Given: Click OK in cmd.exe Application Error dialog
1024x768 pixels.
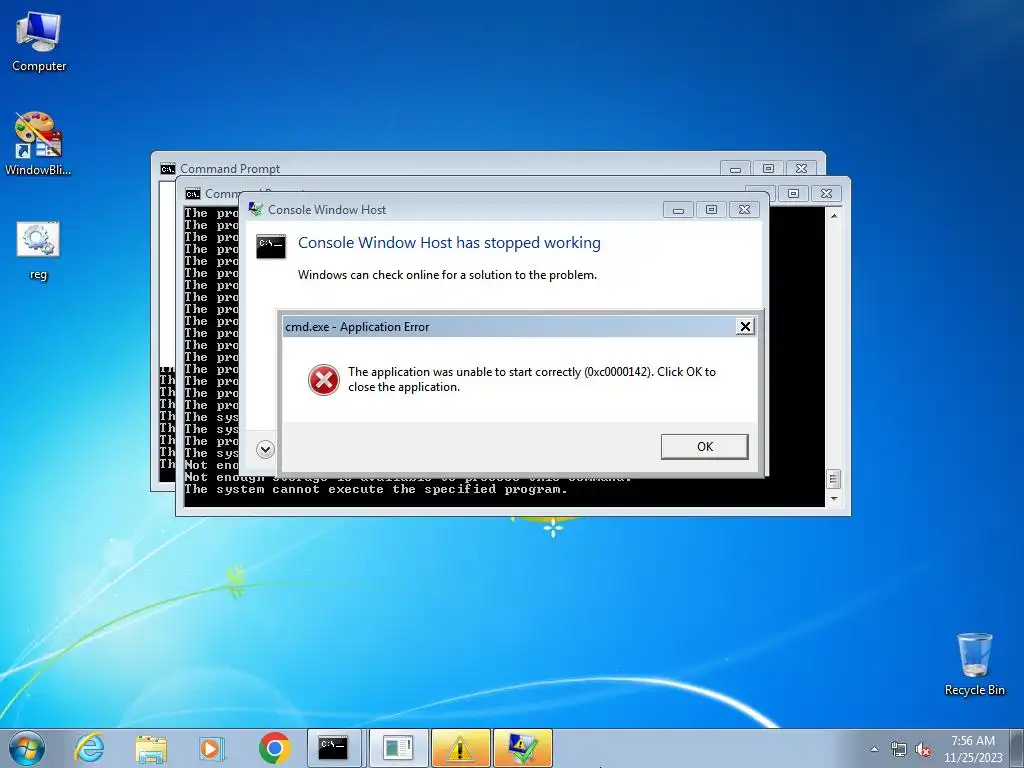Looking at the screenshot, I should click(x=704, y=447).
